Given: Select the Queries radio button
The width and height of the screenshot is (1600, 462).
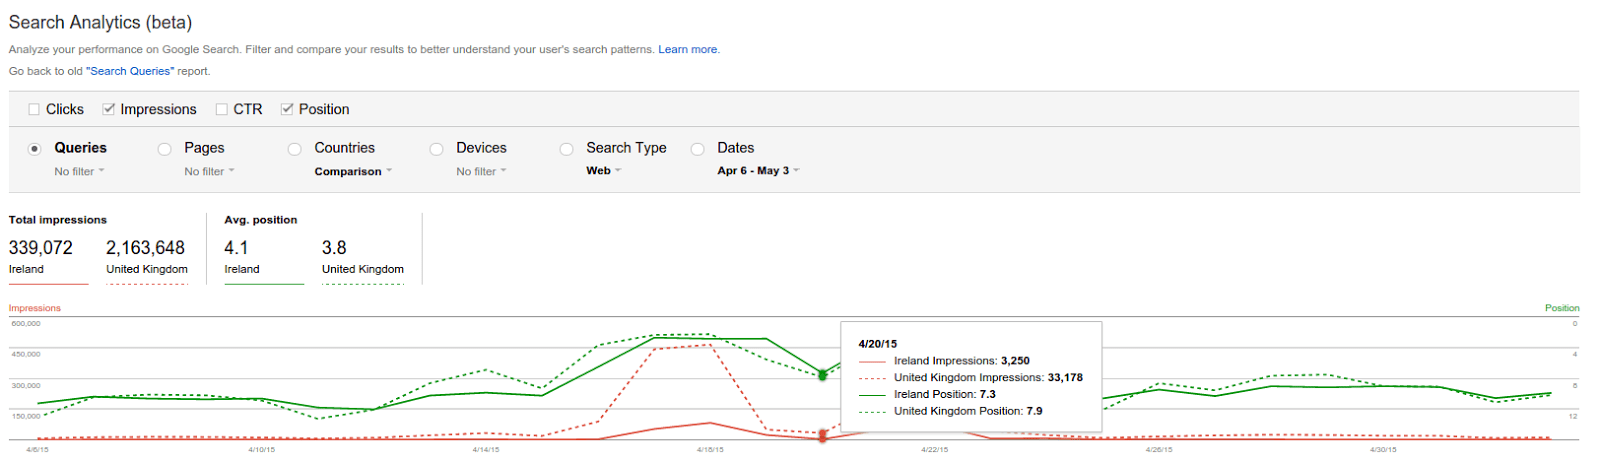Looking at the screenshot, I should (35, 149).
